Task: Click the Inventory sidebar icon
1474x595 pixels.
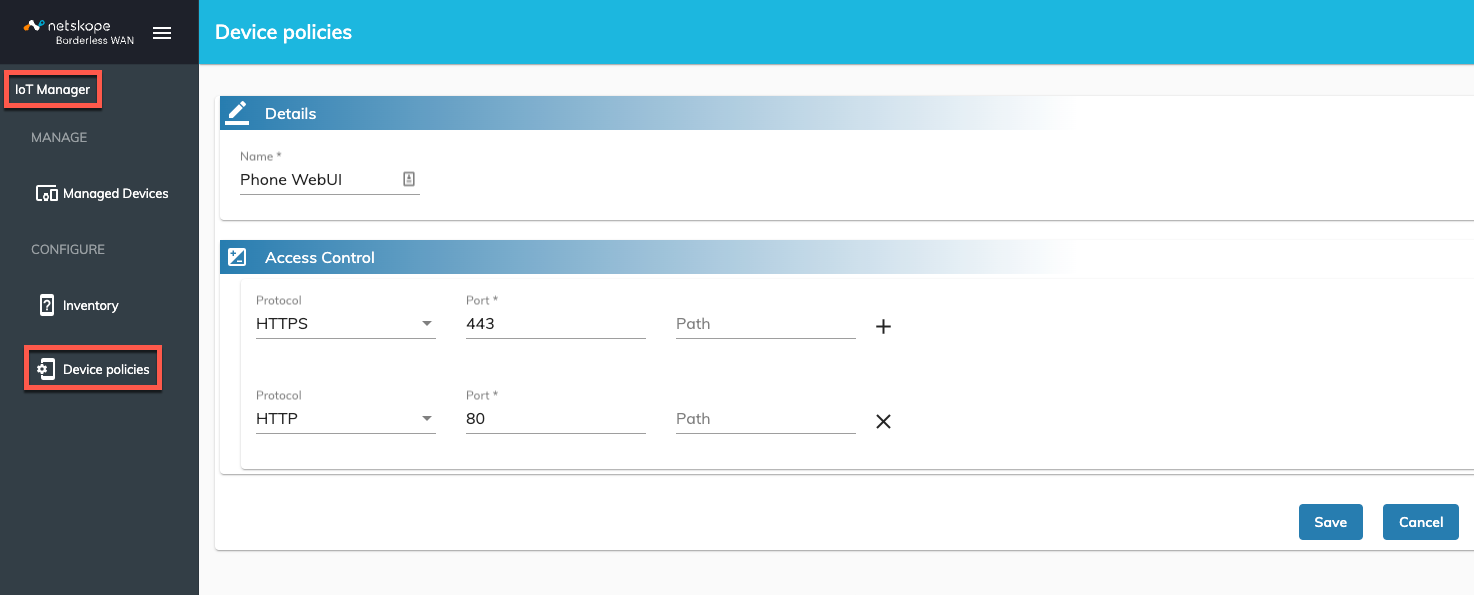Action: 47,305
